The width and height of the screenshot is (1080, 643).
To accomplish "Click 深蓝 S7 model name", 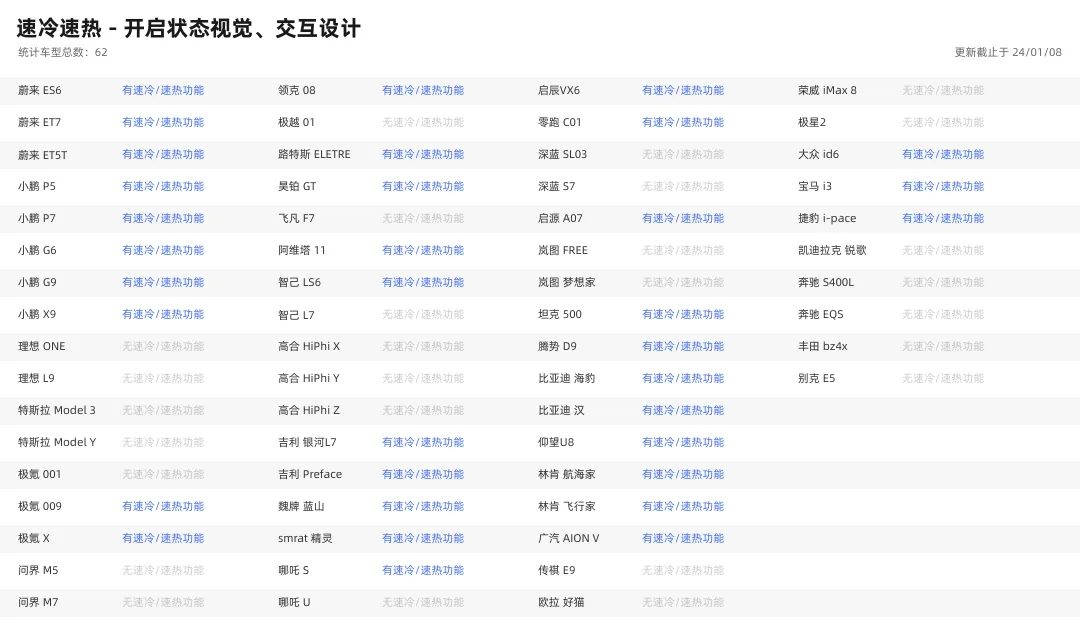I will click(x=557, y=187).
